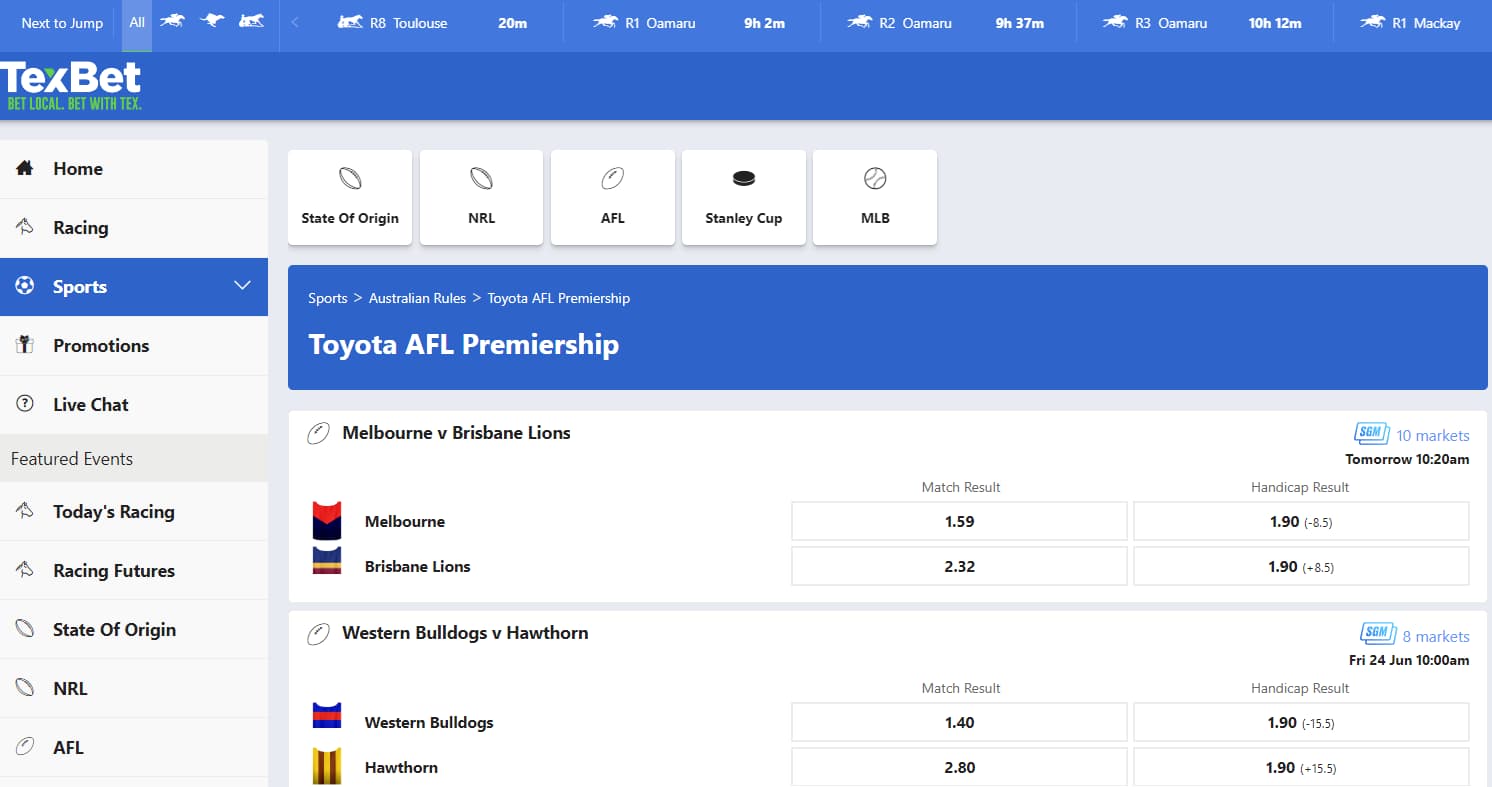Click the Sports breadcrumb link
The image size is (1492, 787).
coord(328,298)
